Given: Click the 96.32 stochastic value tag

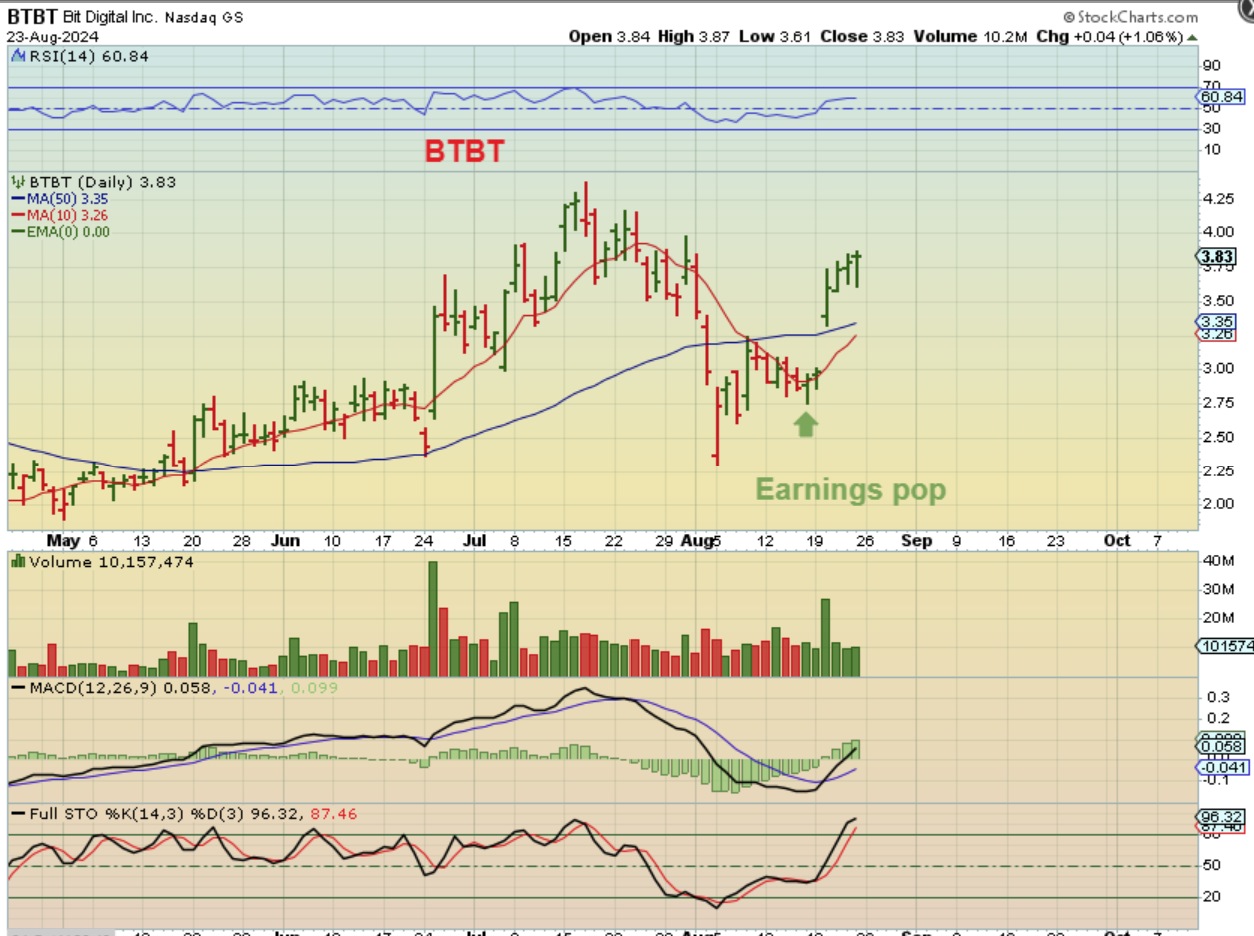Looking at the screenshot, I should click(x=1221, y=816).
